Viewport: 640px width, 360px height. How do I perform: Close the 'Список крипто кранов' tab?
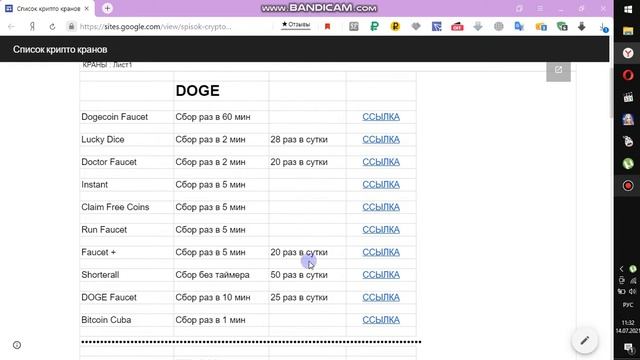point(87,8)
